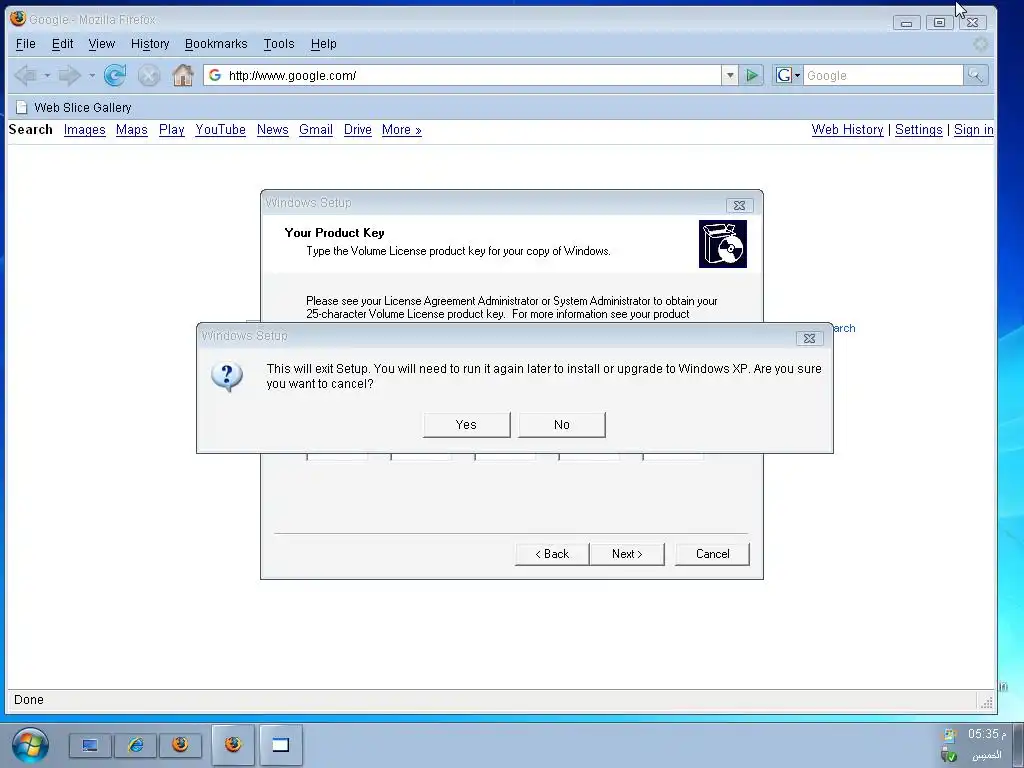Open the Google Settings link
This screenshot has width=1024, height=768.
918,130
